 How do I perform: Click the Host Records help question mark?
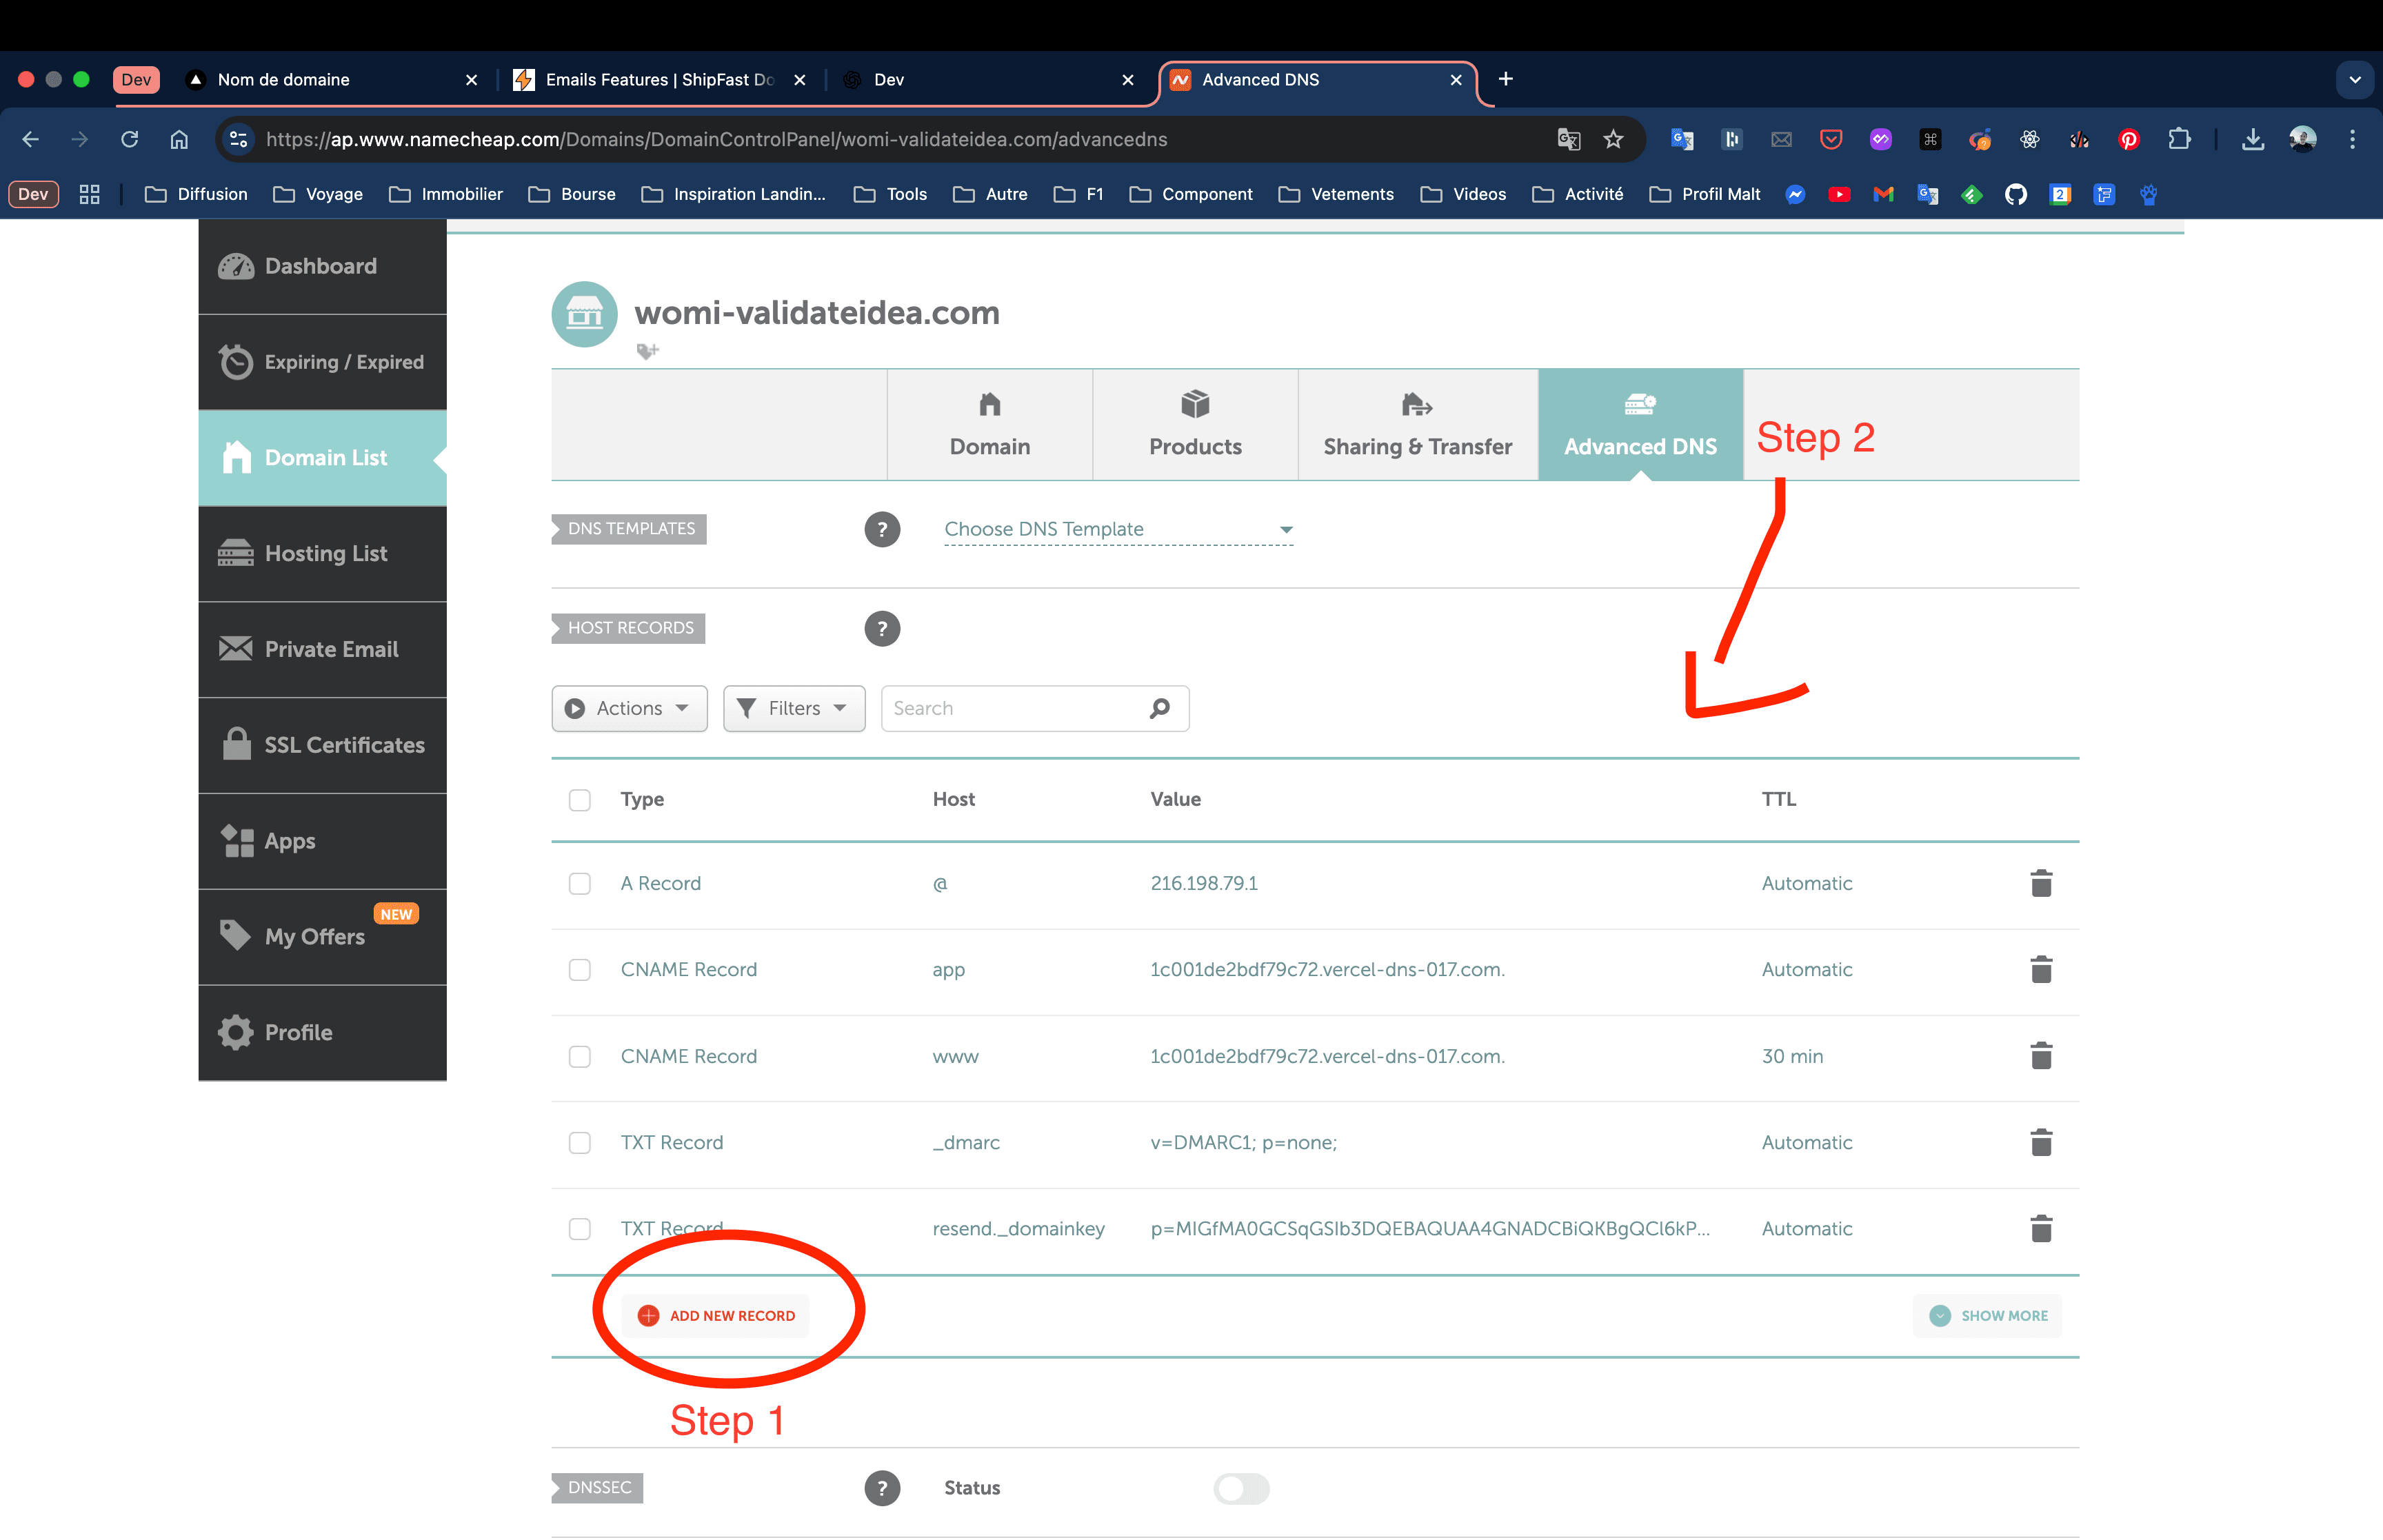881,628
